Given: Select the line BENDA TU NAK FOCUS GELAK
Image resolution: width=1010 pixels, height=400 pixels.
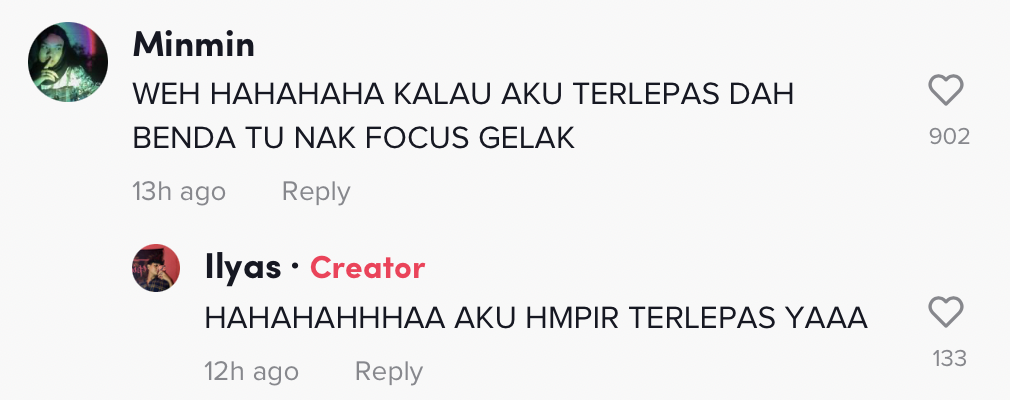Looking at the screenshot, I should point(354,139).
